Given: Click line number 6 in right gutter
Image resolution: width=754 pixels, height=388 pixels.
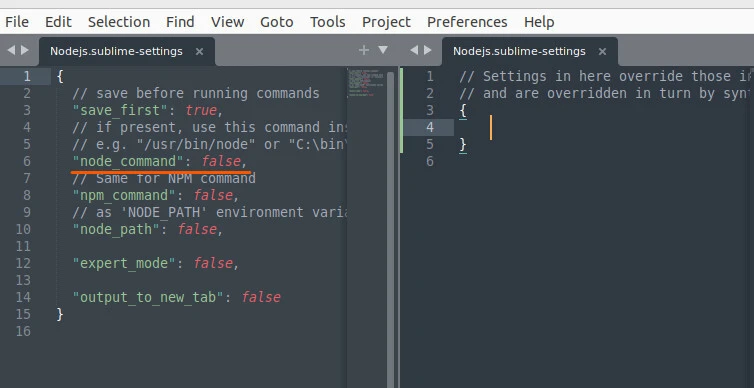Looking at the screenshot, I should coord(430,162).
